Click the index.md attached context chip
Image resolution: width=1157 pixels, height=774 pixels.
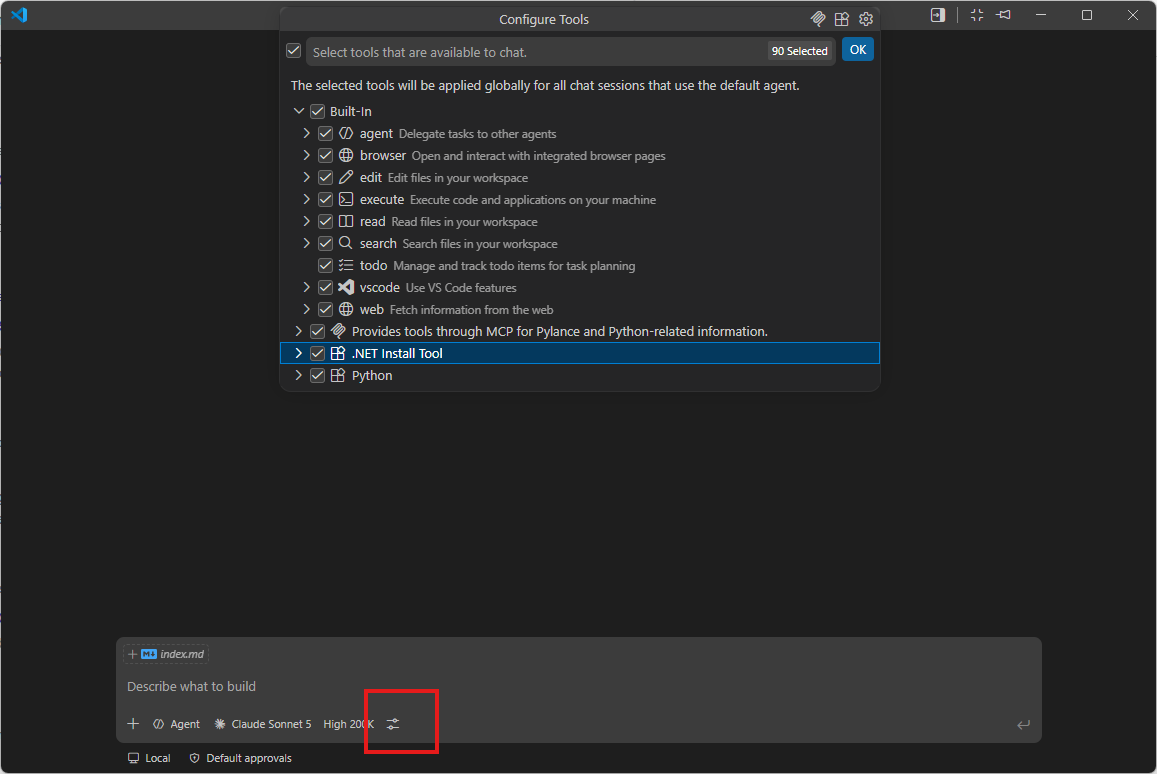pos(167,654)
